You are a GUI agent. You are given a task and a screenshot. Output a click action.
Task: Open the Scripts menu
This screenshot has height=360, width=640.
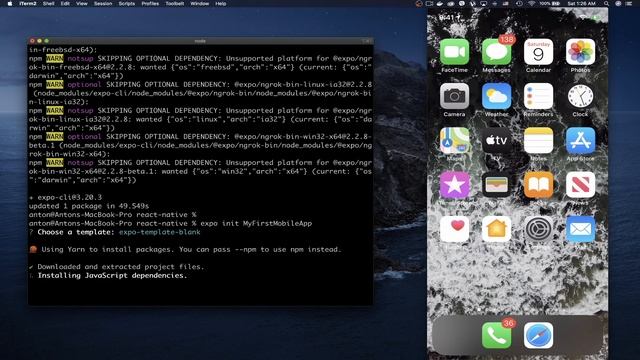[x=127, y=3]
